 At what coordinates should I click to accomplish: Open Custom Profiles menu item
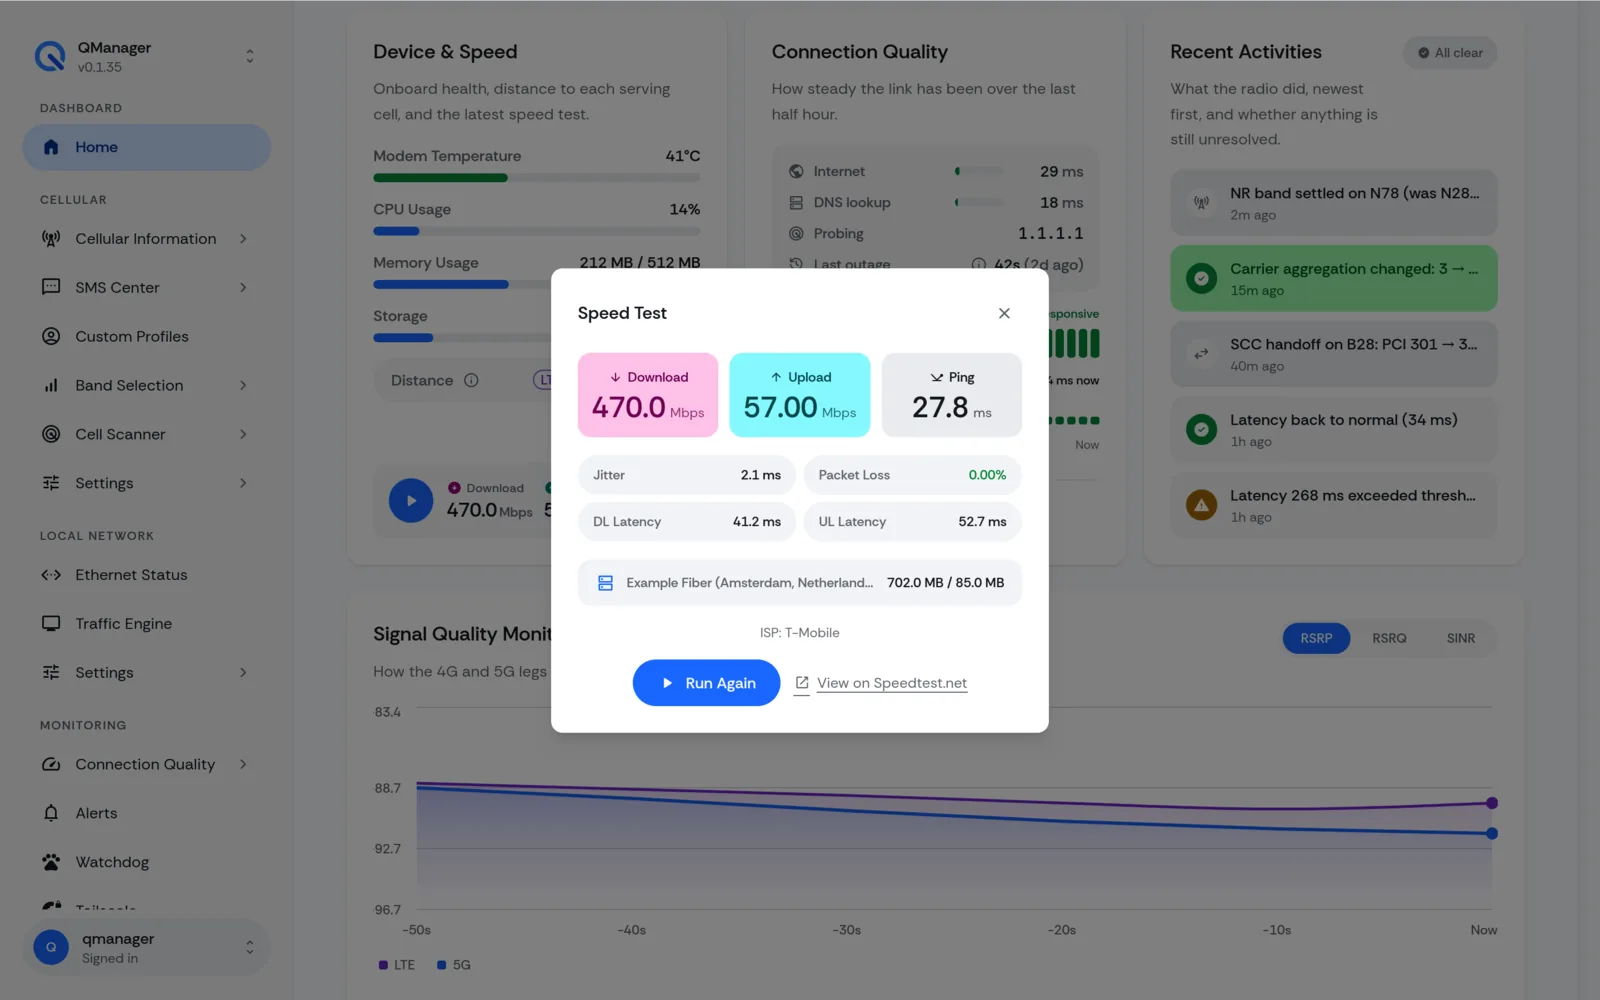coord(146,336)
